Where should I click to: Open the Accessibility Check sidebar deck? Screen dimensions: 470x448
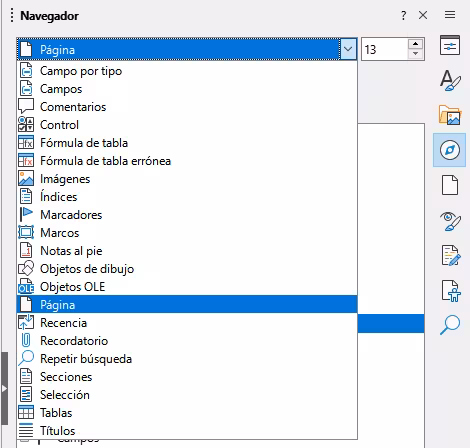pos(451,291)
